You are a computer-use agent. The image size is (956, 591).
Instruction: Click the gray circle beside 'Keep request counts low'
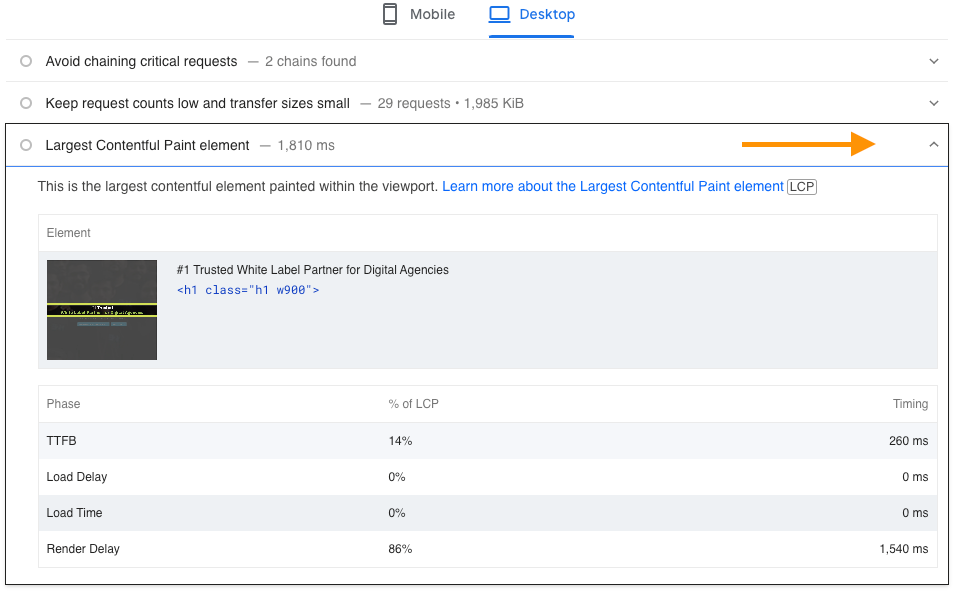(26, 103)
